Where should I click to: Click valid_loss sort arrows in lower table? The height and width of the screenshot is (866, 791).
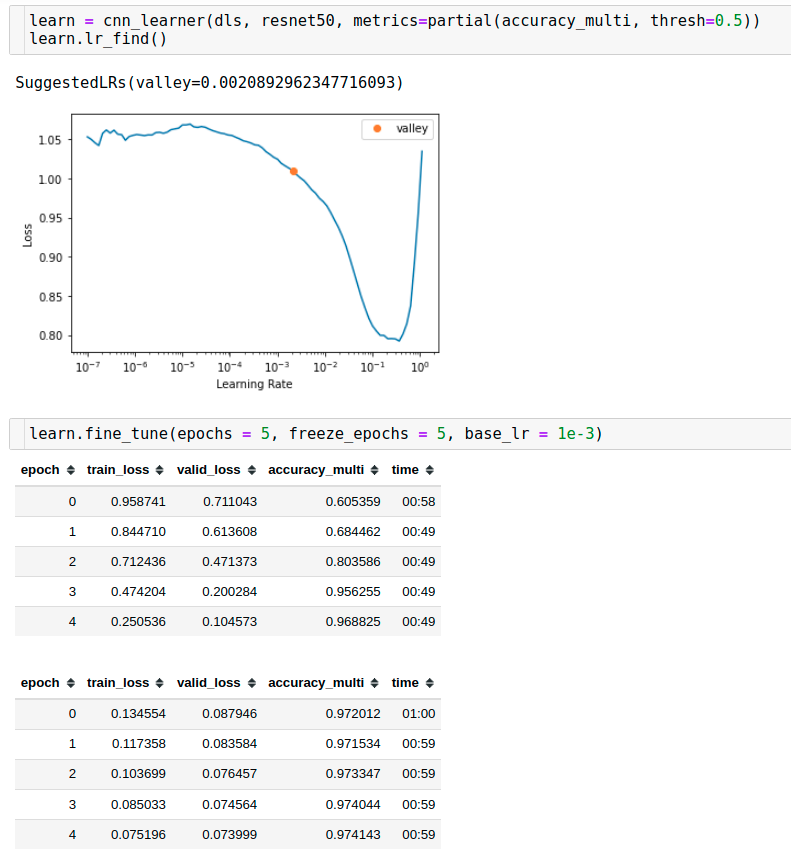click(250, 683)
